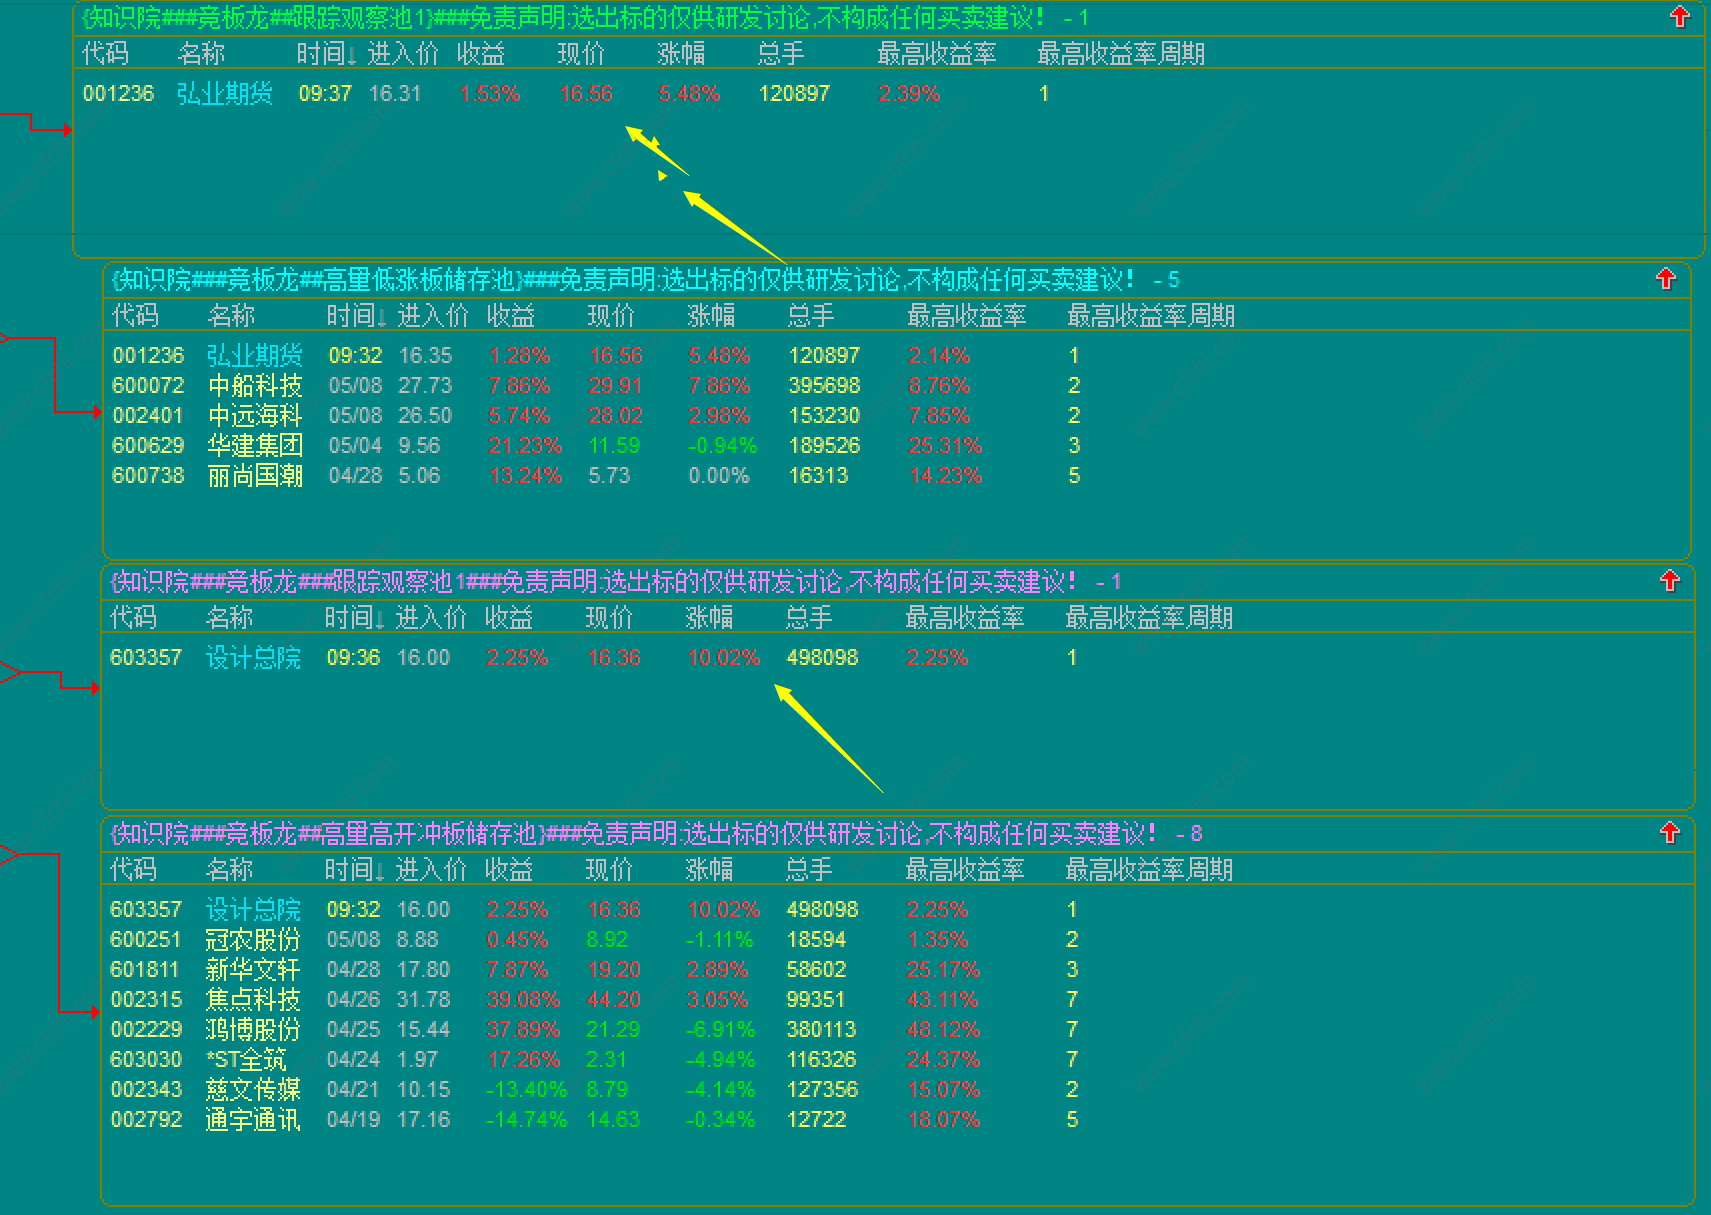Select 弘业期货 at 09:37 in top panel

coord(225,94)
